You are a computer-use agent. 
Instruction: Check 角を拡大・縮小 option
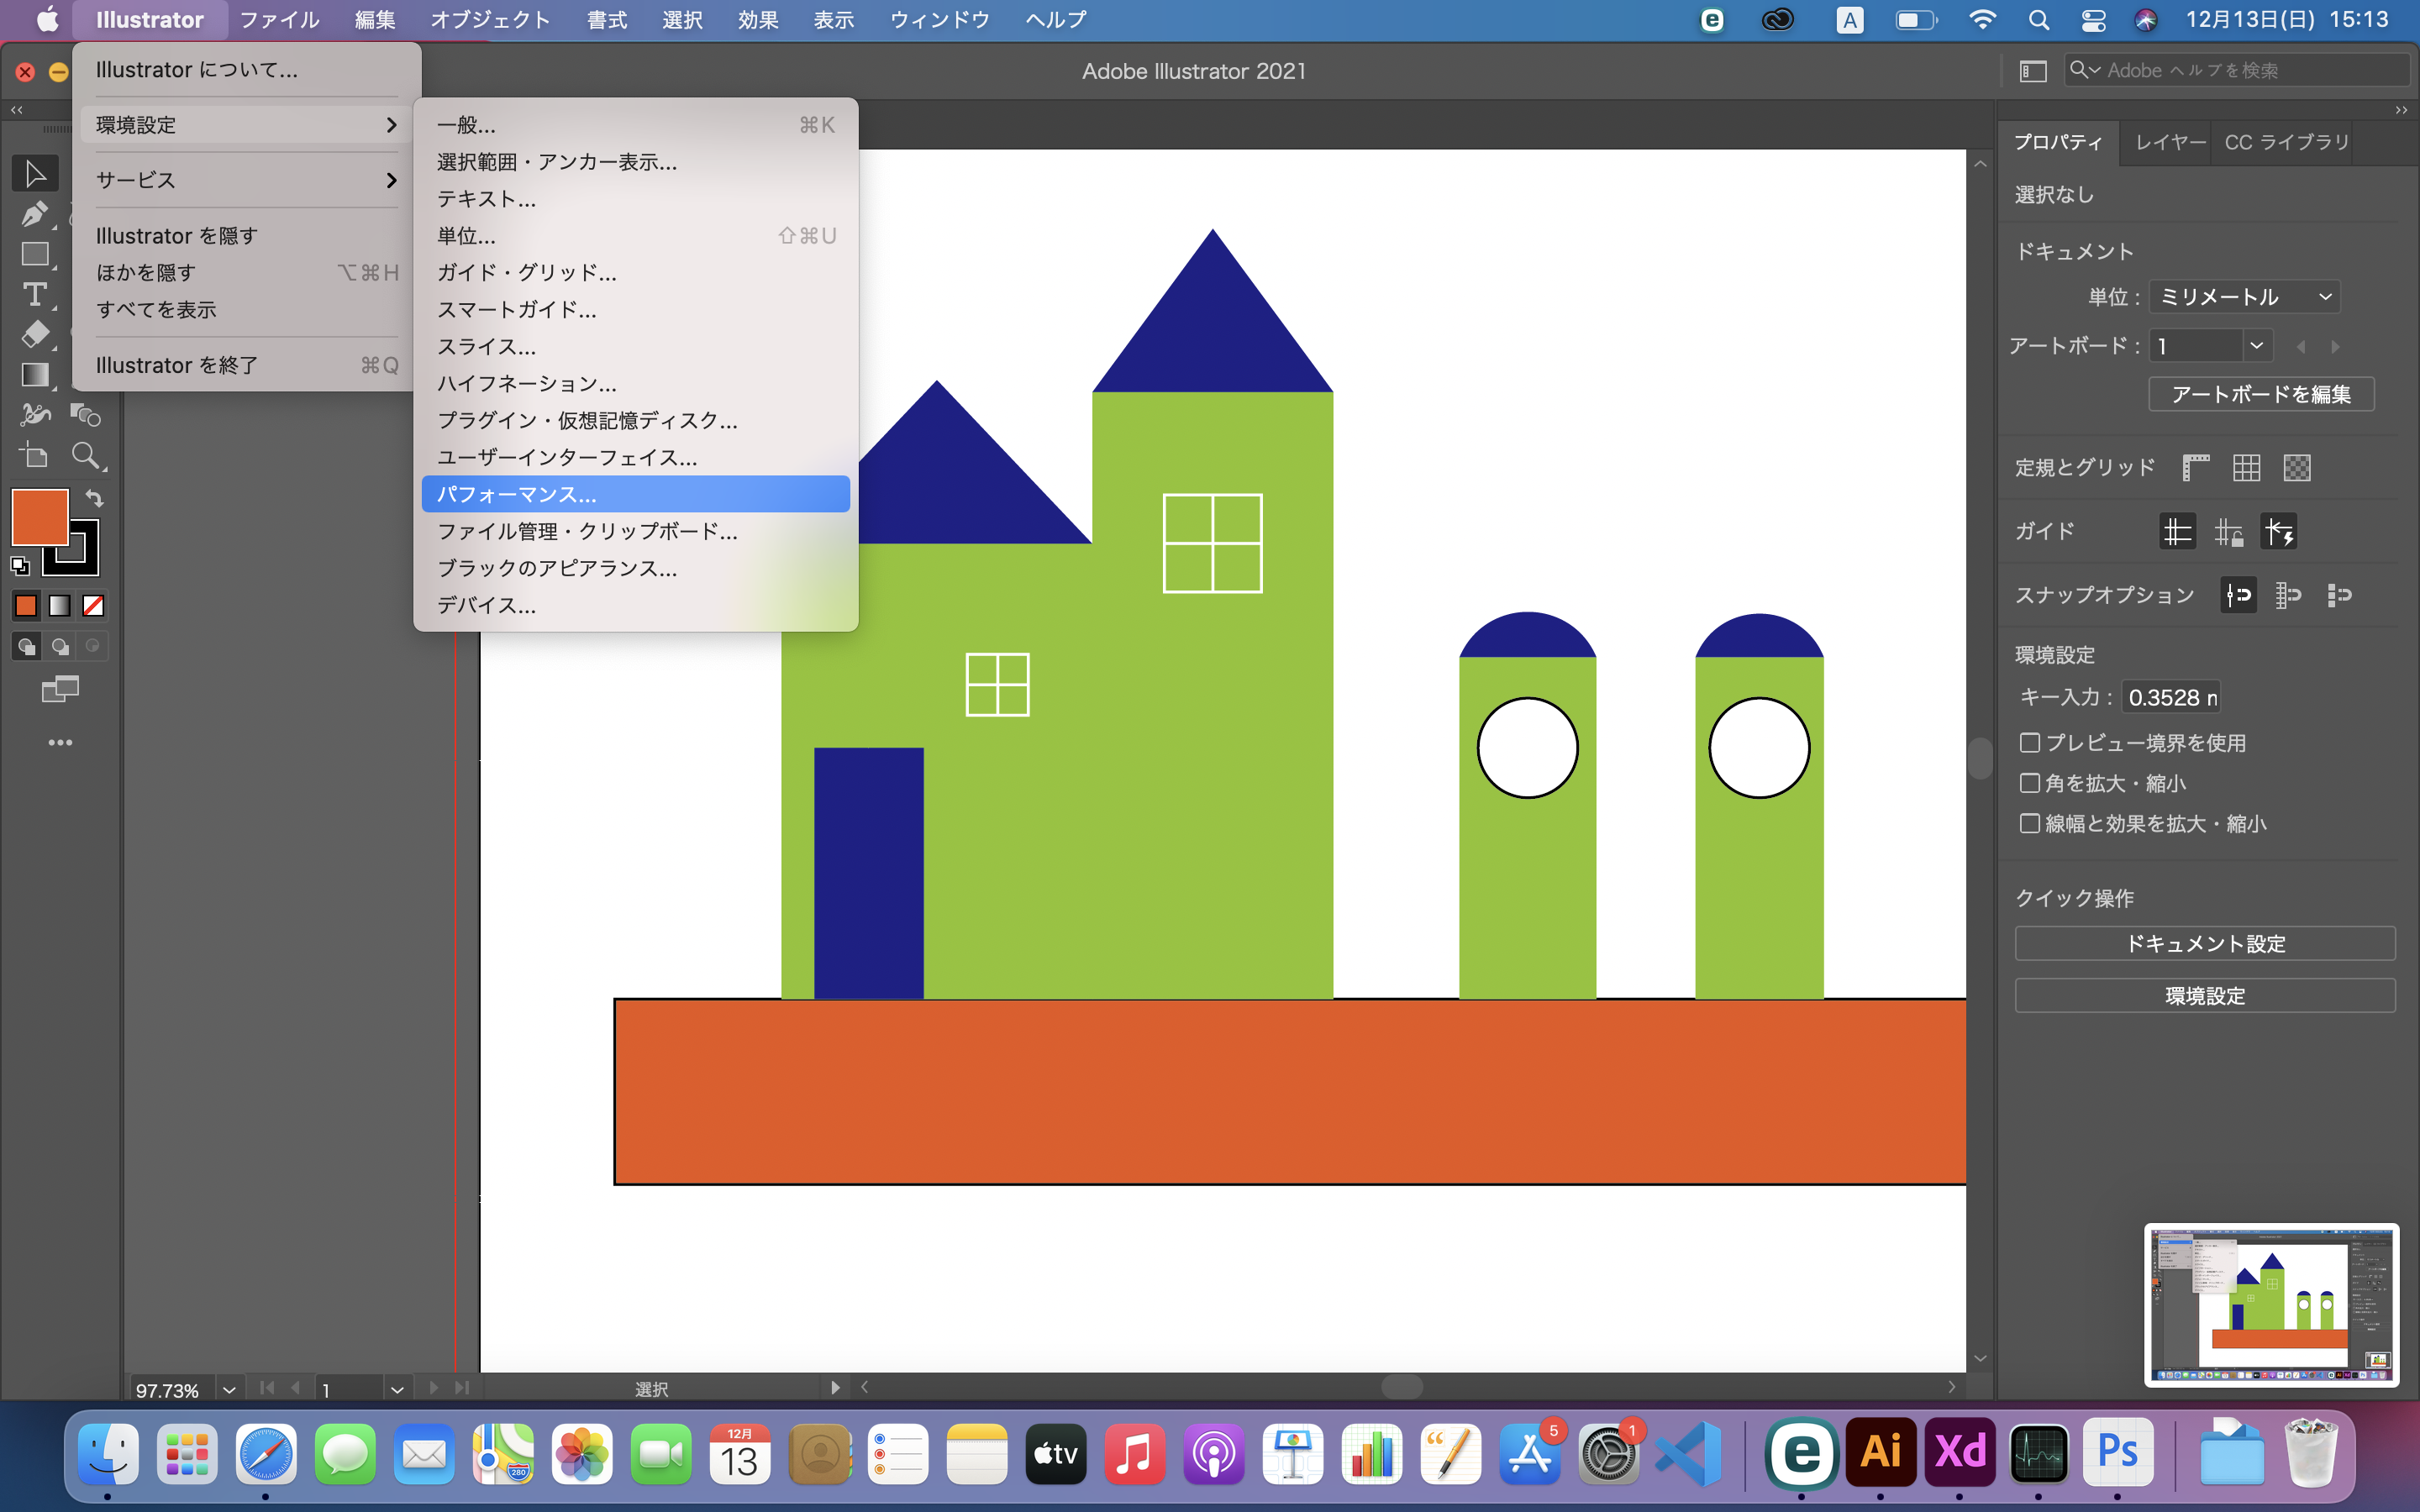(2031, 783)
